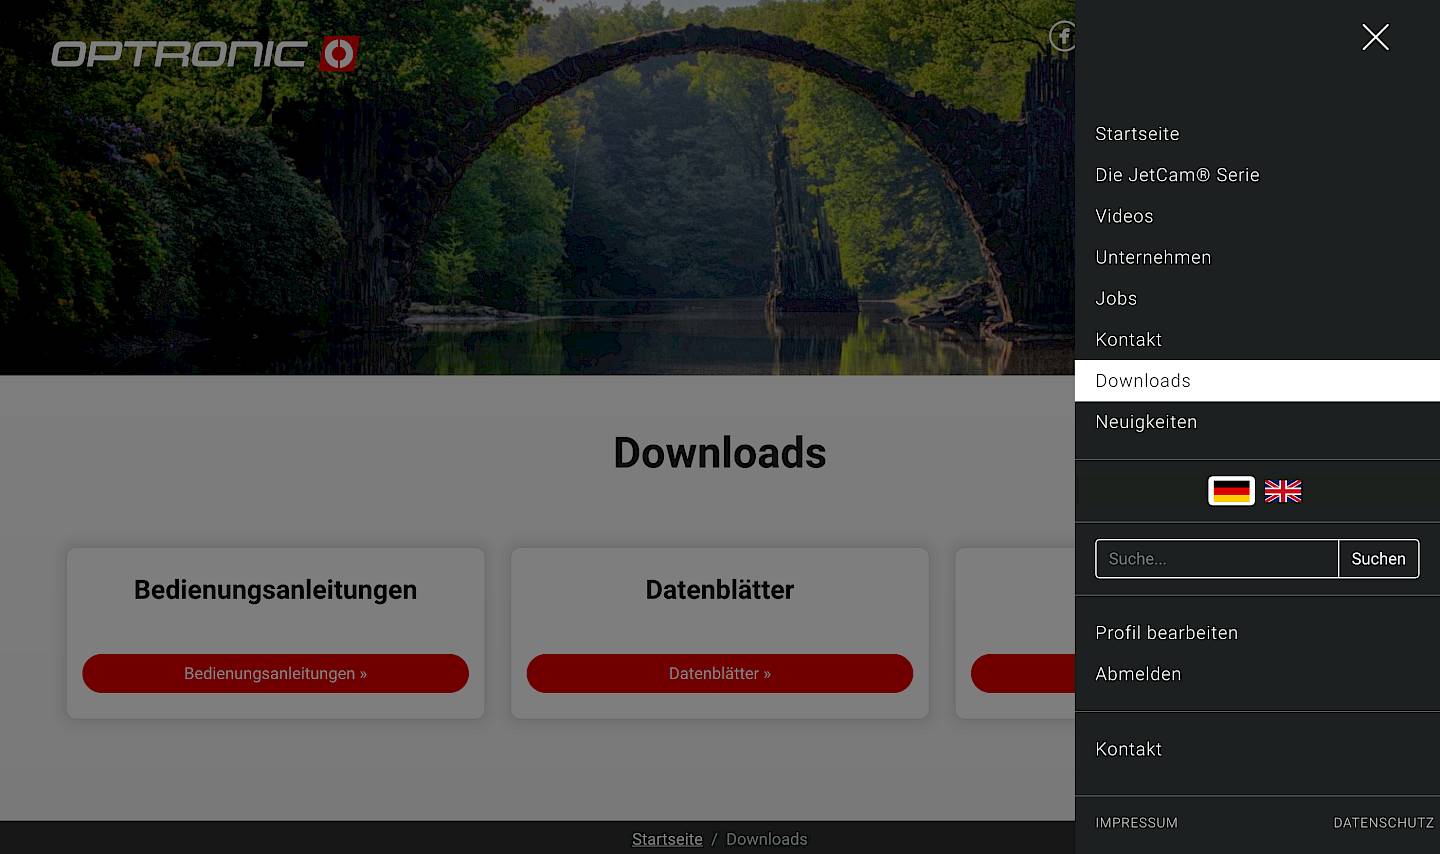Select Jobs in the navigation
Viewport: 1440px width, 854px height.
pyautogui.click(x=1116, y=298)
